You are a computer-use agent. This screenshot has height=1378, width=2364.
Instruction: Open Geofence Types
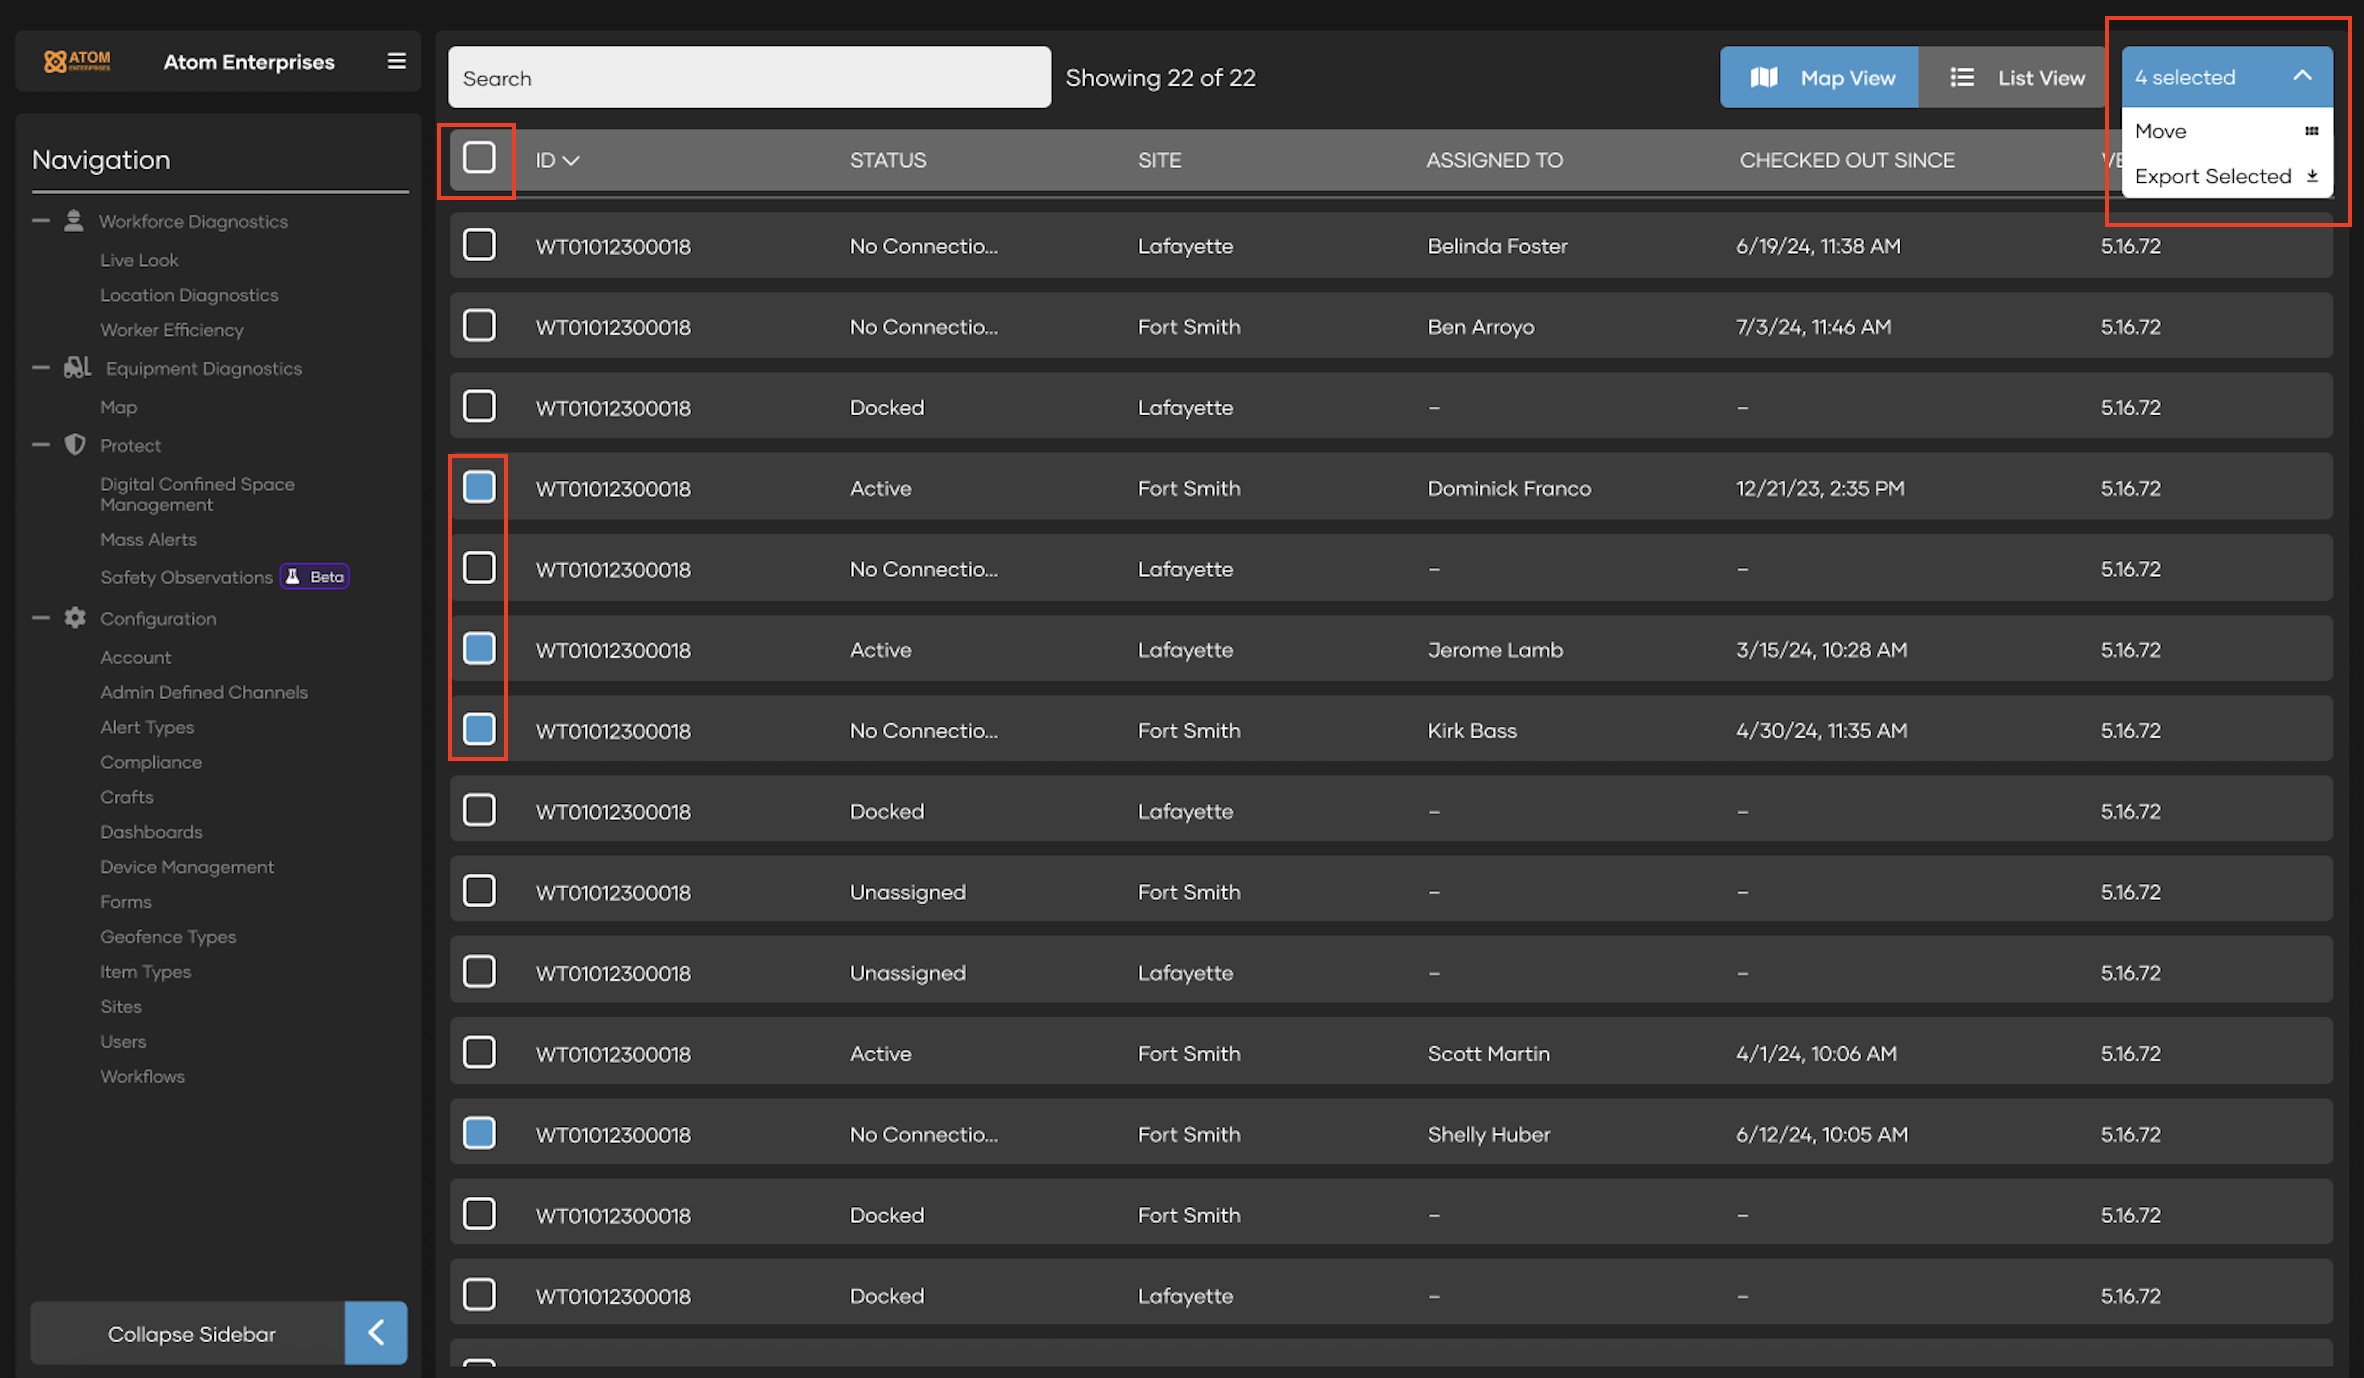coord(168,937)
